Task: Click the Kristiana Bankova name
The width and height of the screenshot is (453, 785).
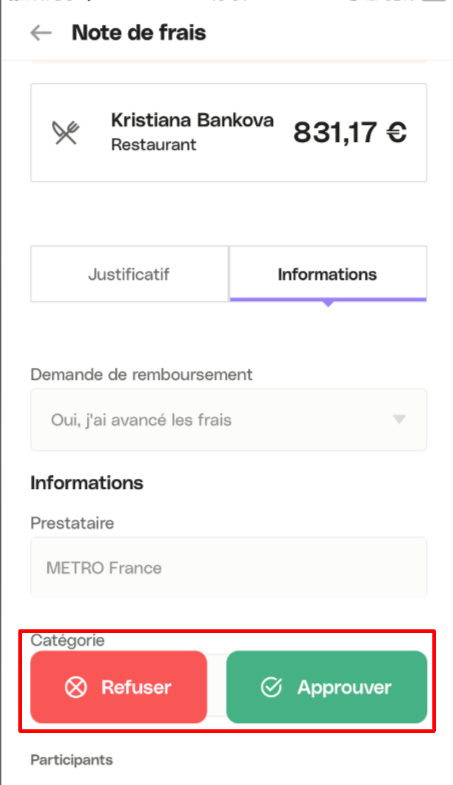Action: pyautogui.click(x=192, y=120)
